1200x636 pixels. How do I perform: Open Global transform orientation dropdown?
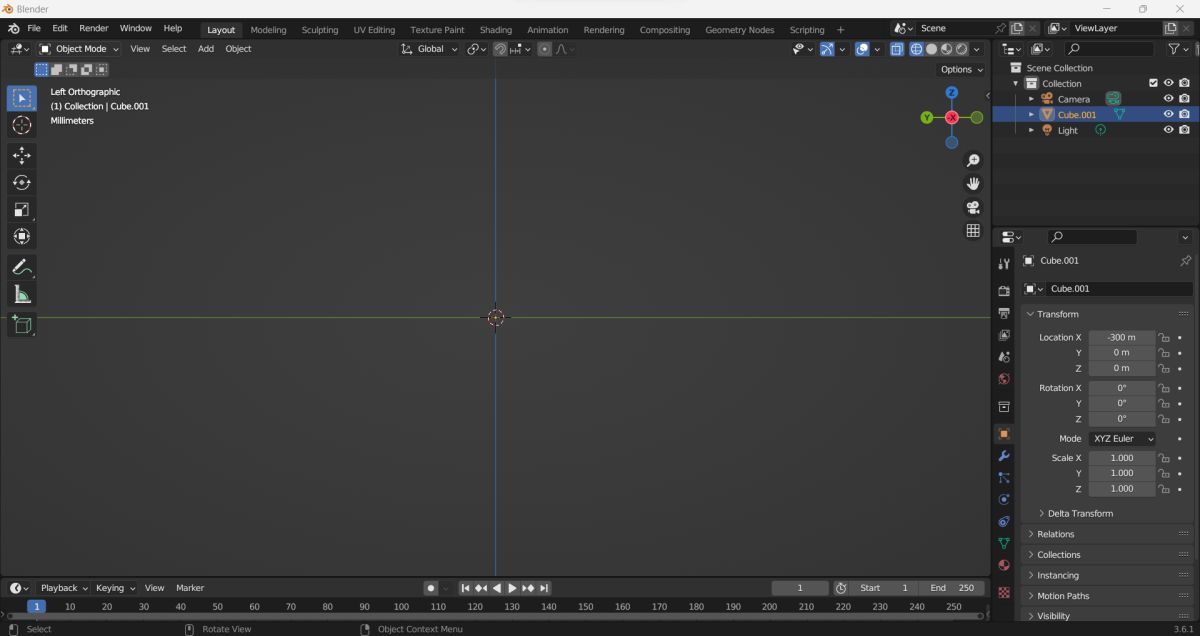pos(430,49)
